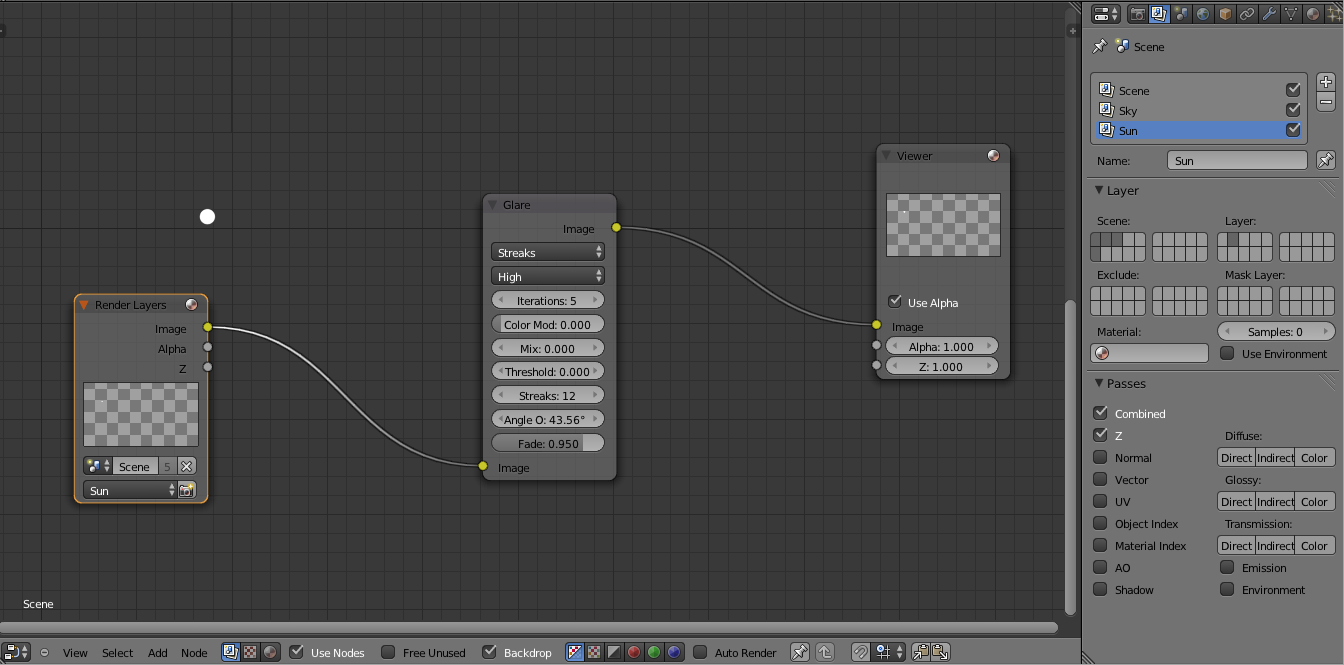The width and height of the screenshot is (1344, 665).
Task: Toggle Use Alpha in Viewer node
Action: coord(894,302)
